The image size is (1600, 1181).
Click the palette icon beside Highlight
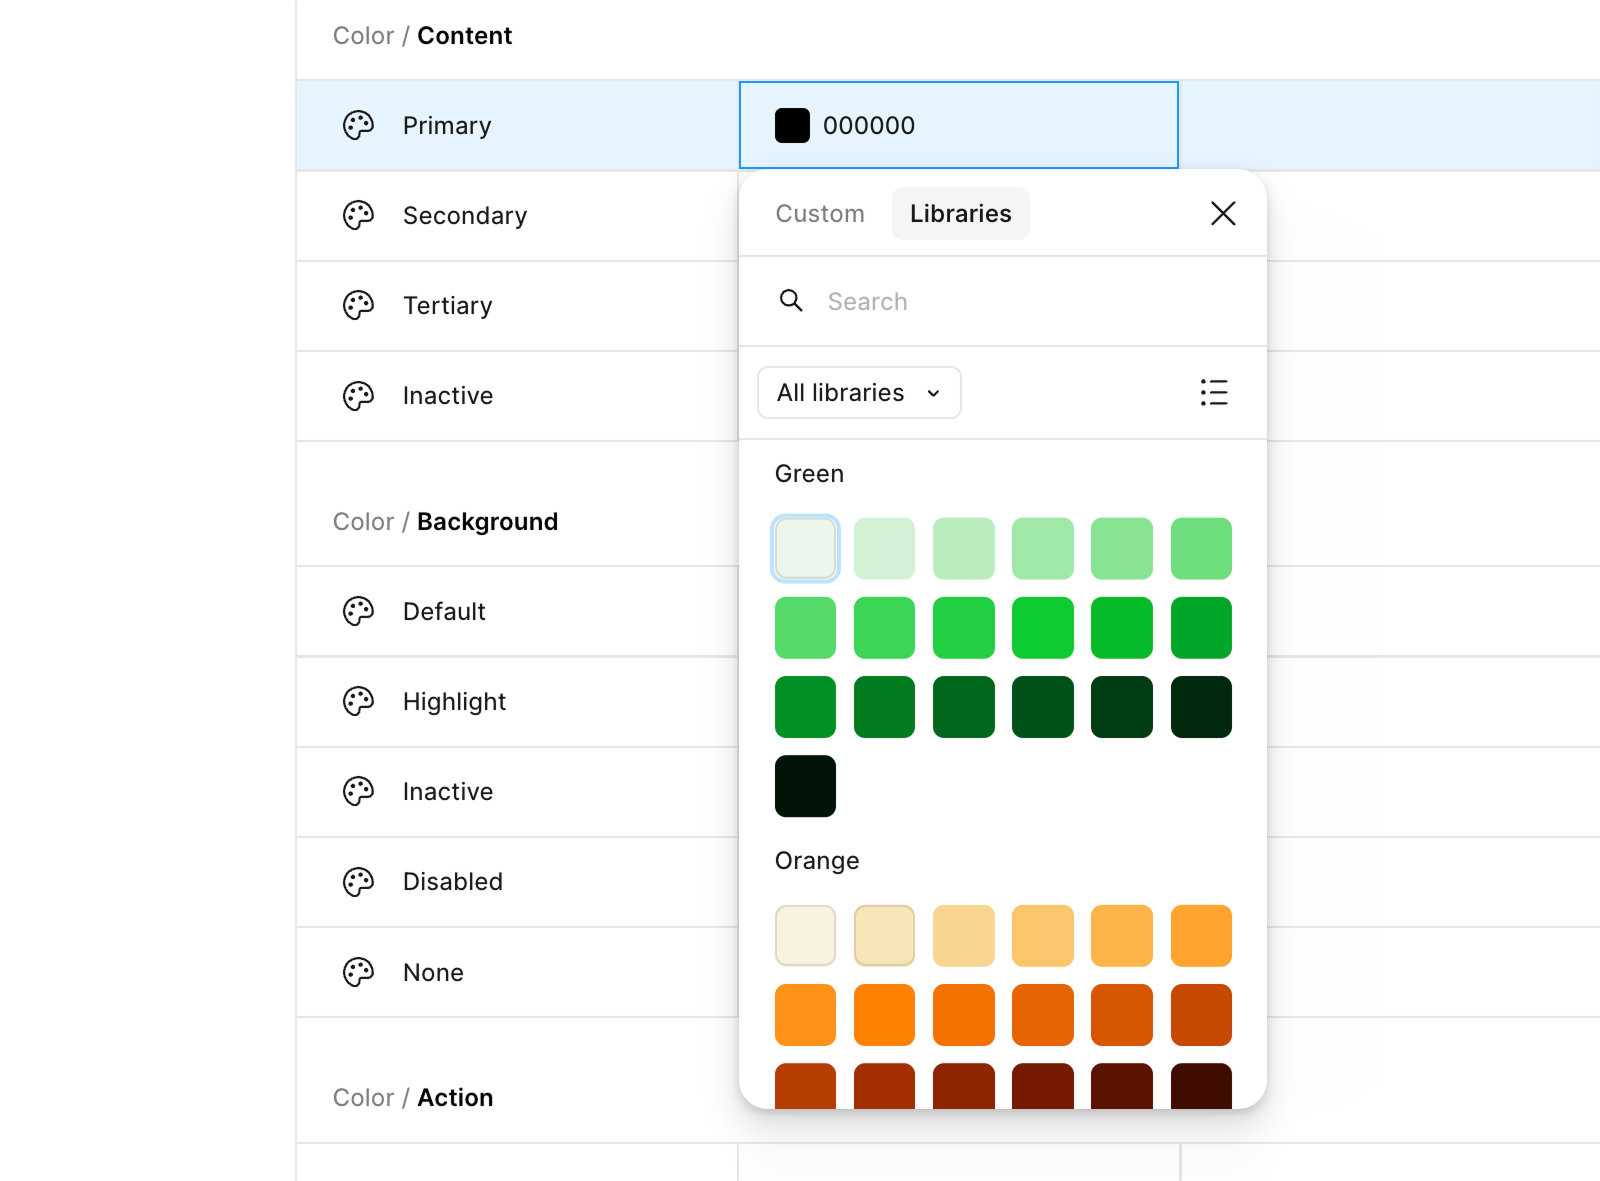point(358,702)
